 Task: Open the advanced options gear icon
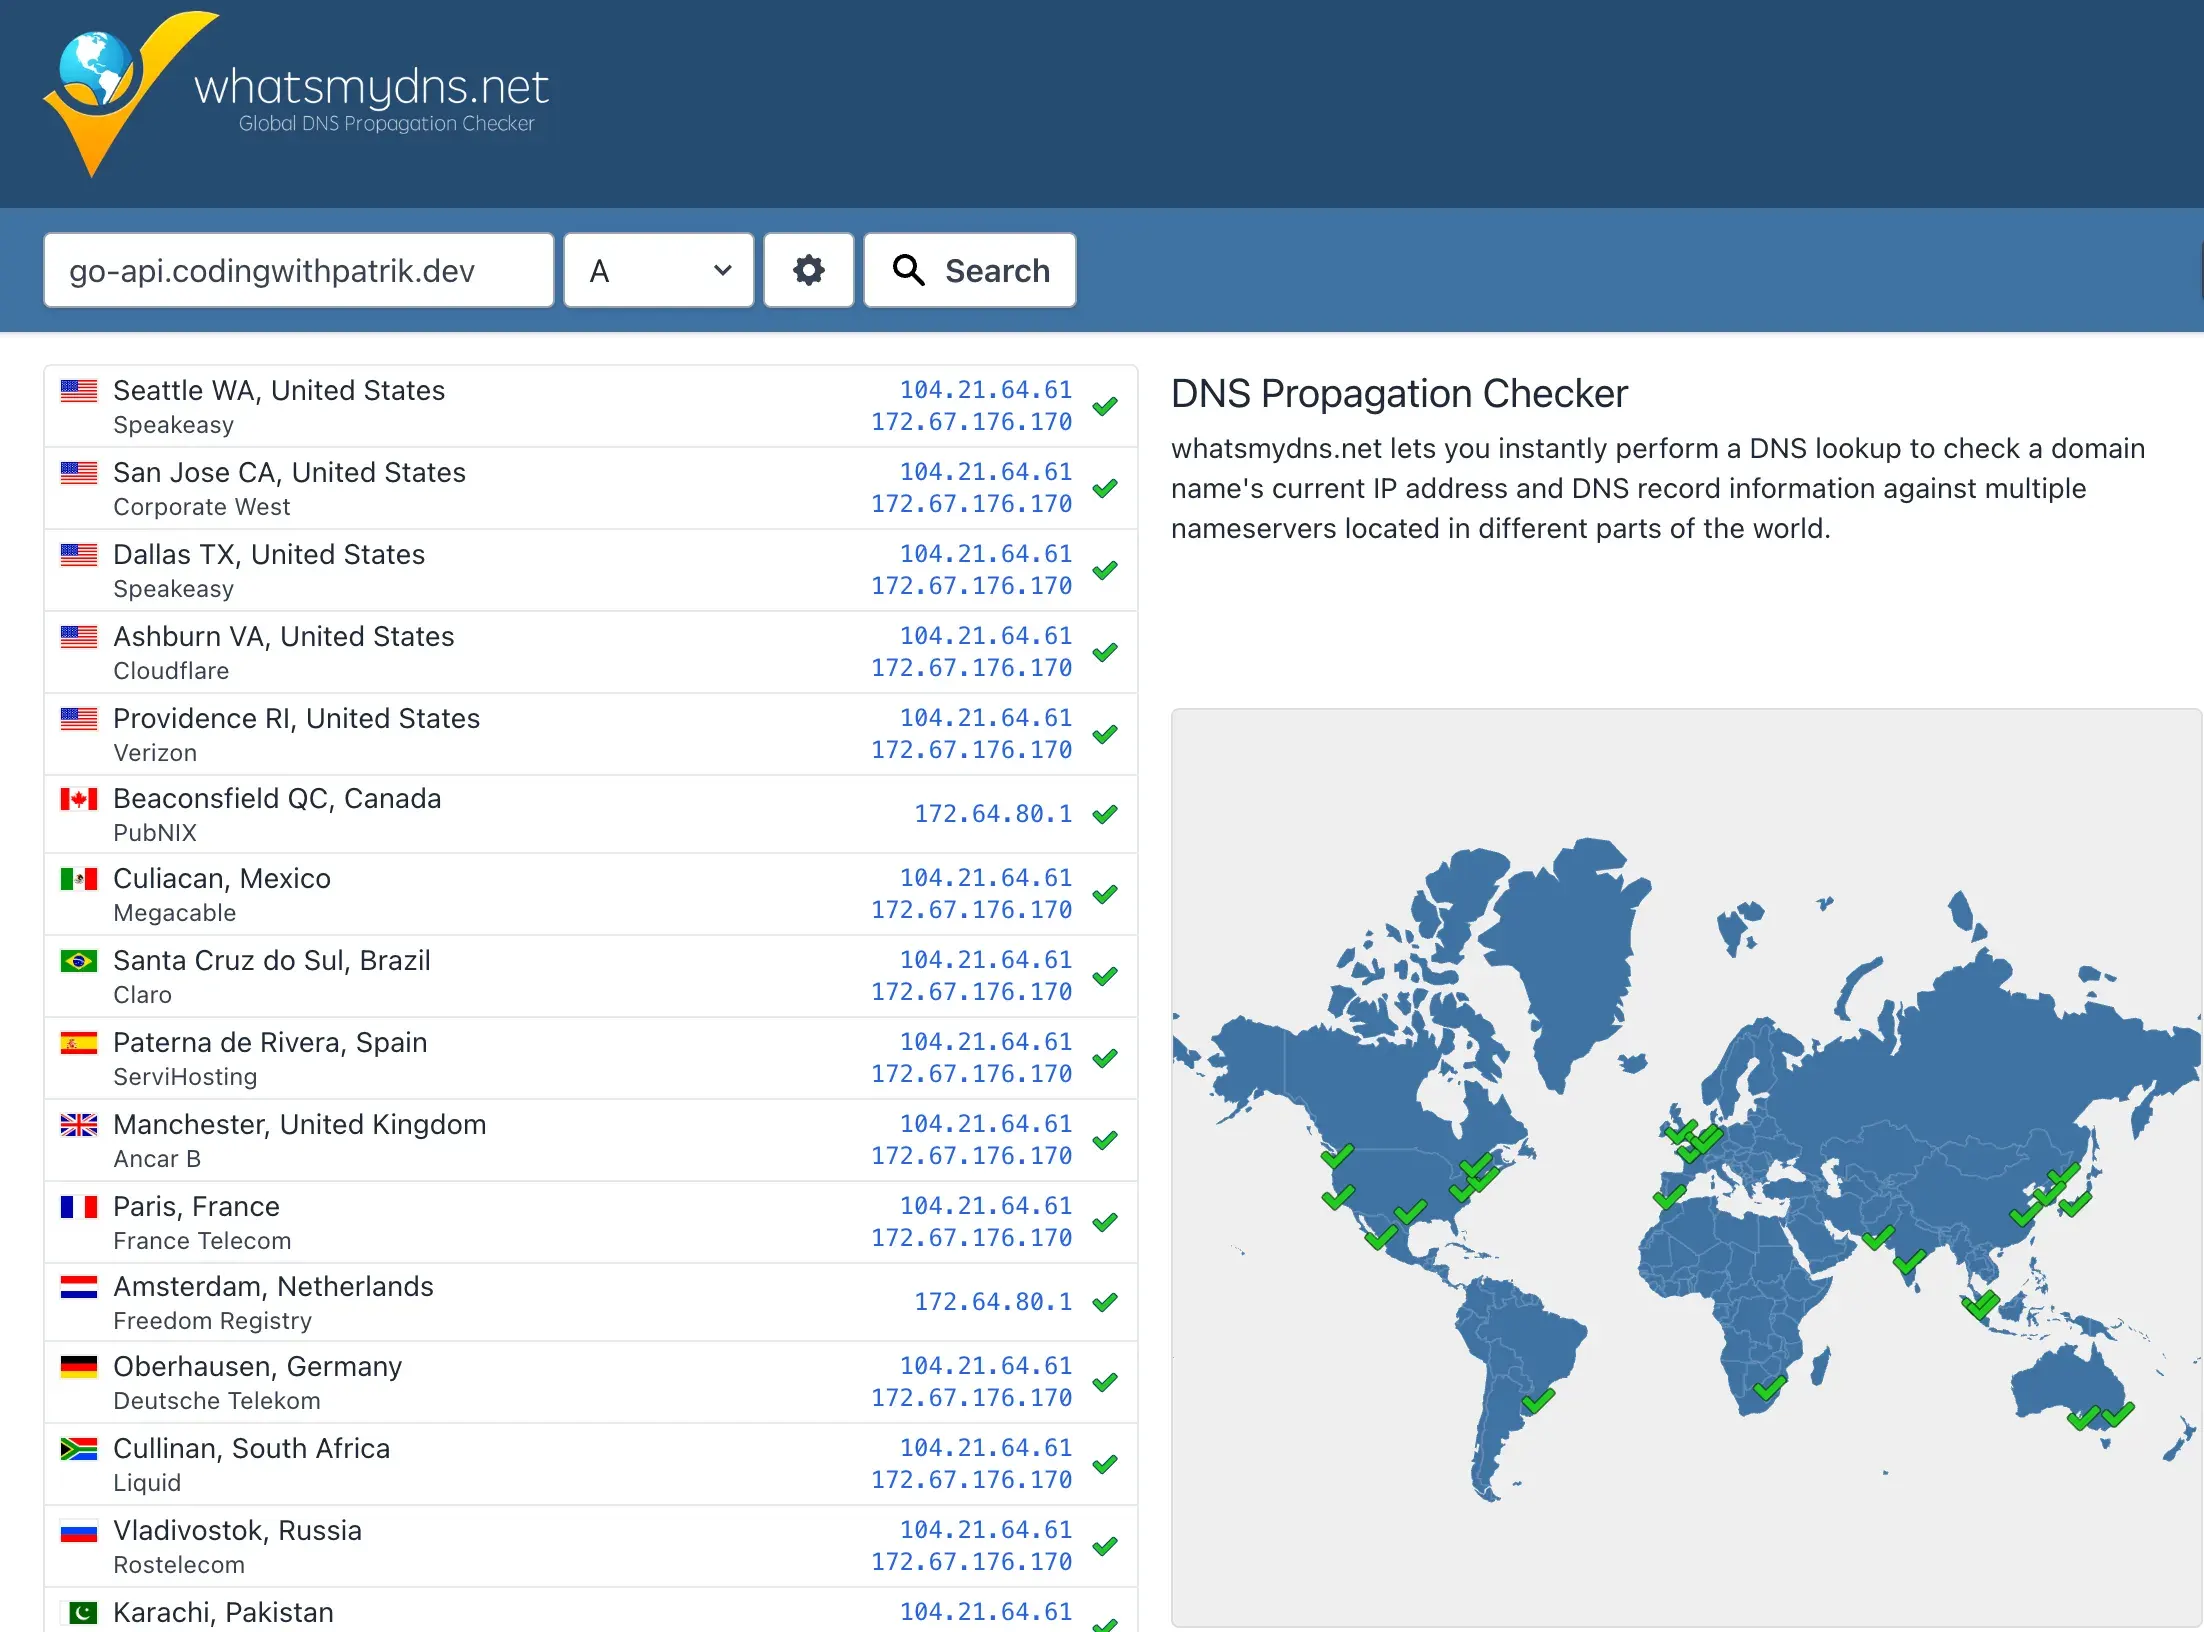click(x=808, y=269)
